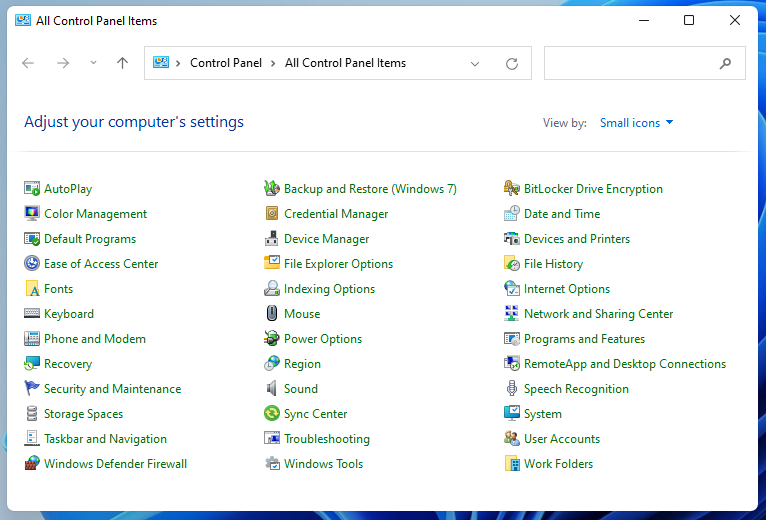Click the Device Manager icon
The image size is (766, 520).
[272, 238]
